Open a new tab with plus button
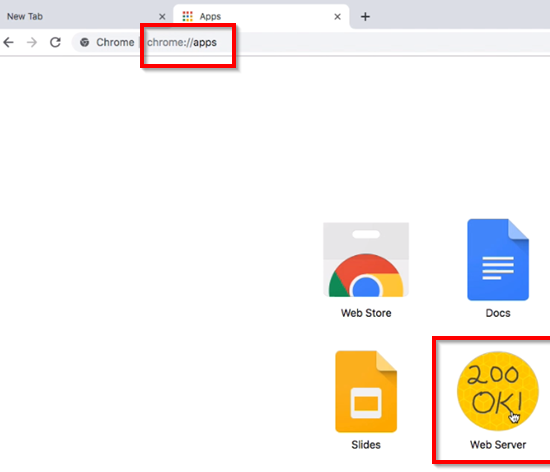The width and height of the screenshot is (550, 472). pos(365,16)
